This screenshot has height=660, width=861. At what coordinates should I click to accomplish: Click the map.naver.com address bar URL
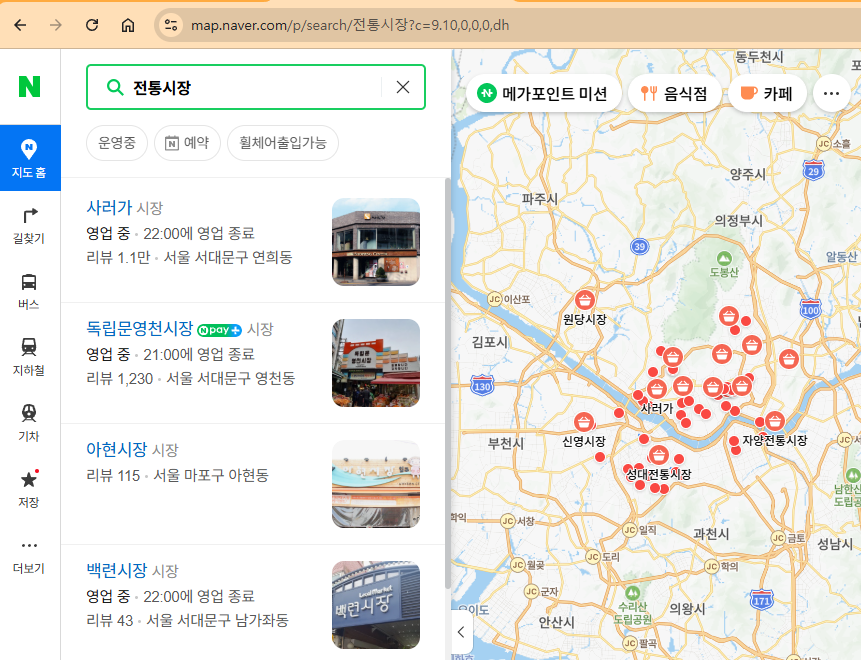pos(350,25)
